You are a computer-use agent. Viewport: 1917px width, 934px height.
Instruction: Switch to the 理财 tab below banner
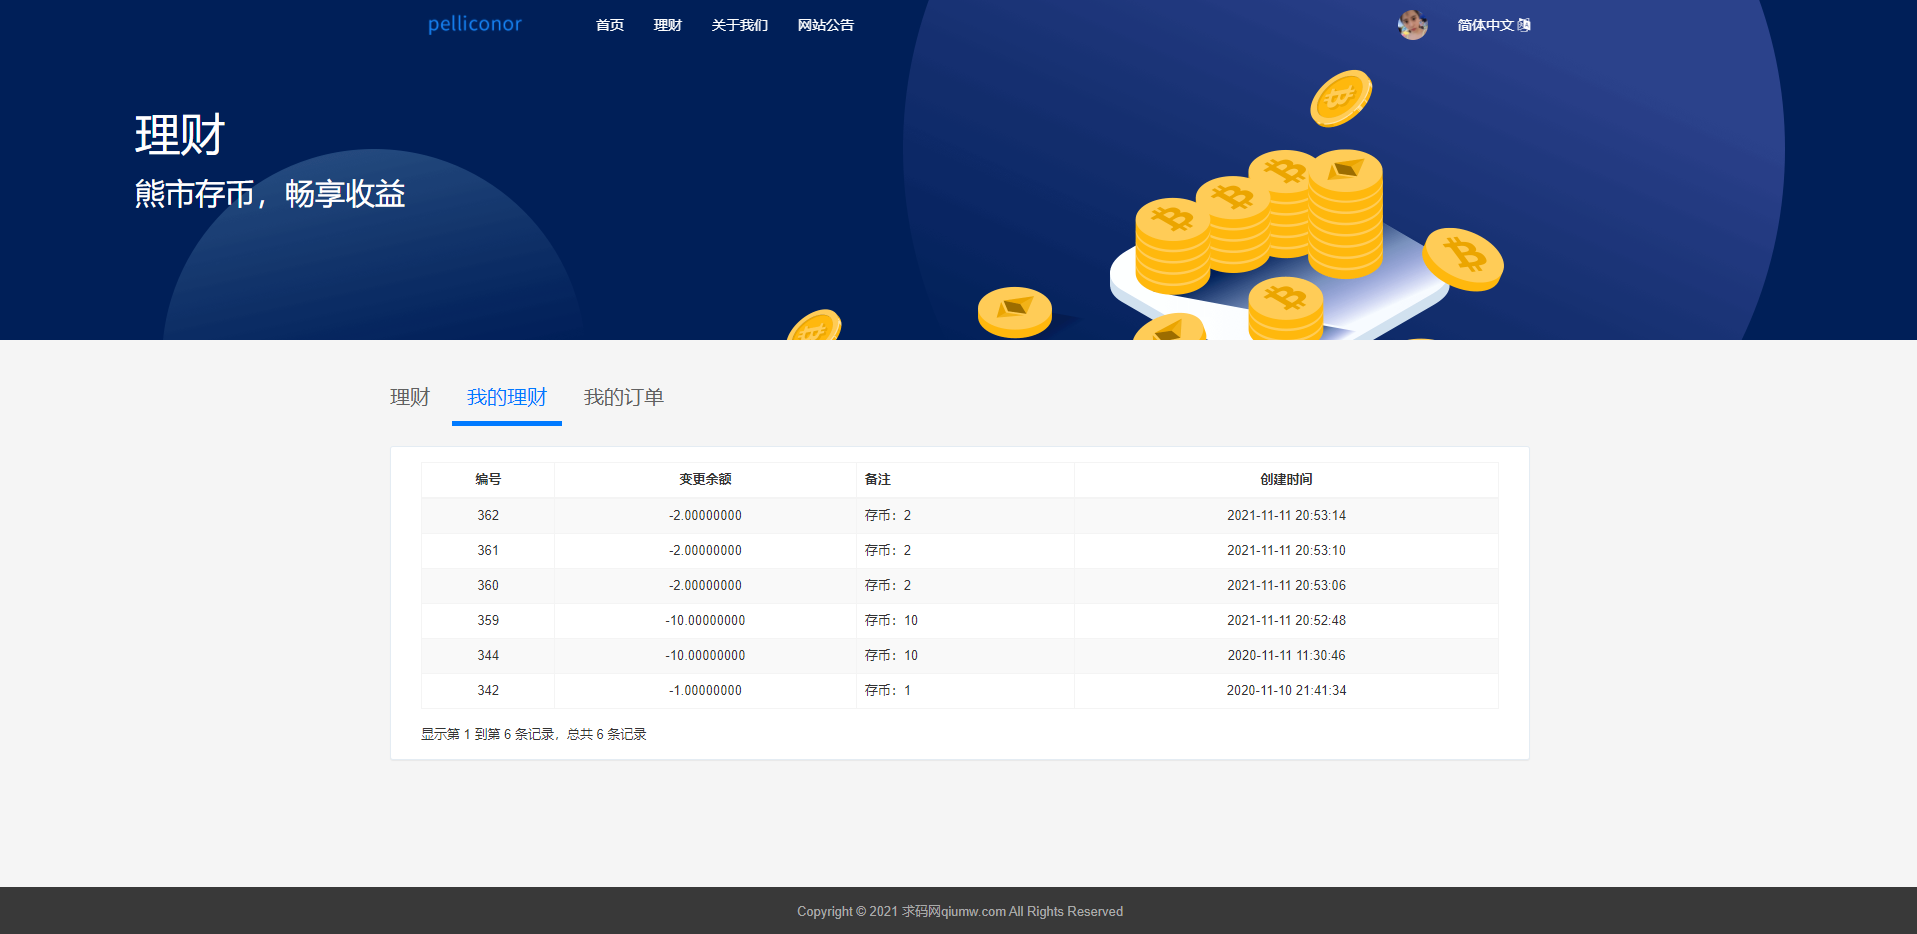point(410,397)
